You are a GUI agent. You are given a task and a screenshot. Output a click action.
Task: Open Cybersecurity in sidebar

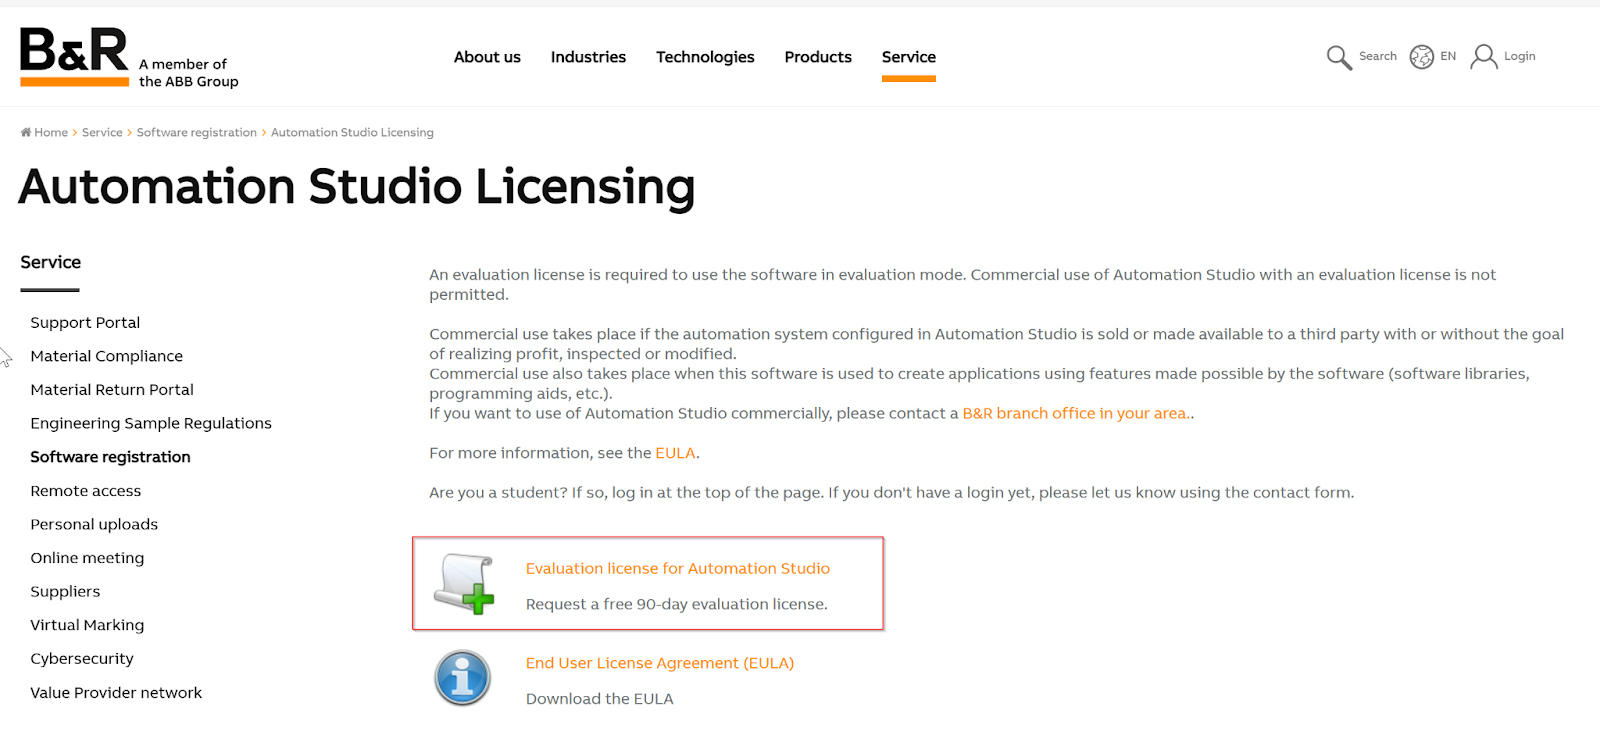click(82, 658)
